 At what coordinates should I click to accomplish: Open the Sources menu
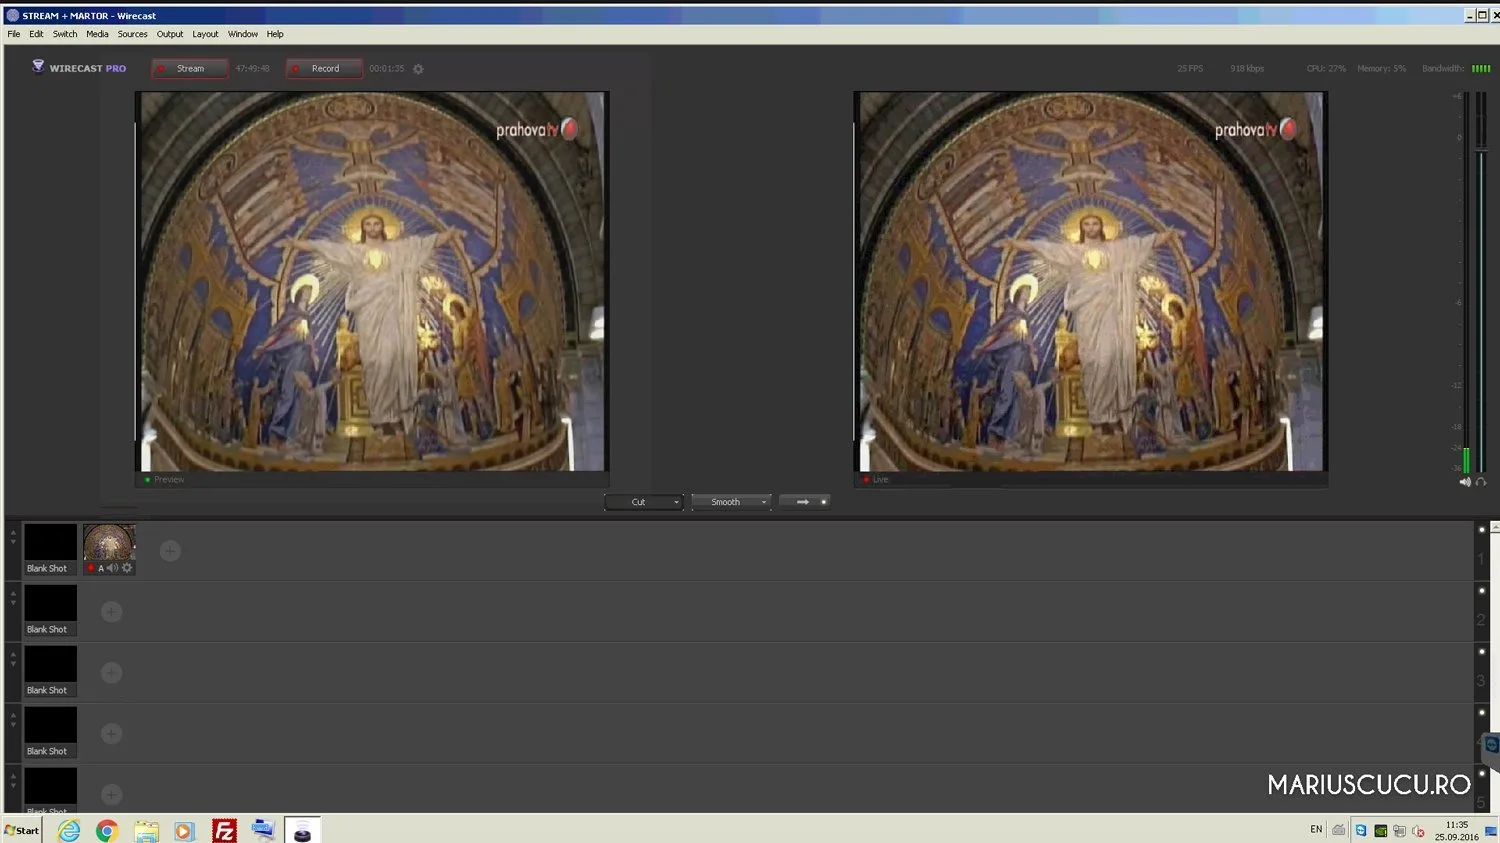click(132, 34)
